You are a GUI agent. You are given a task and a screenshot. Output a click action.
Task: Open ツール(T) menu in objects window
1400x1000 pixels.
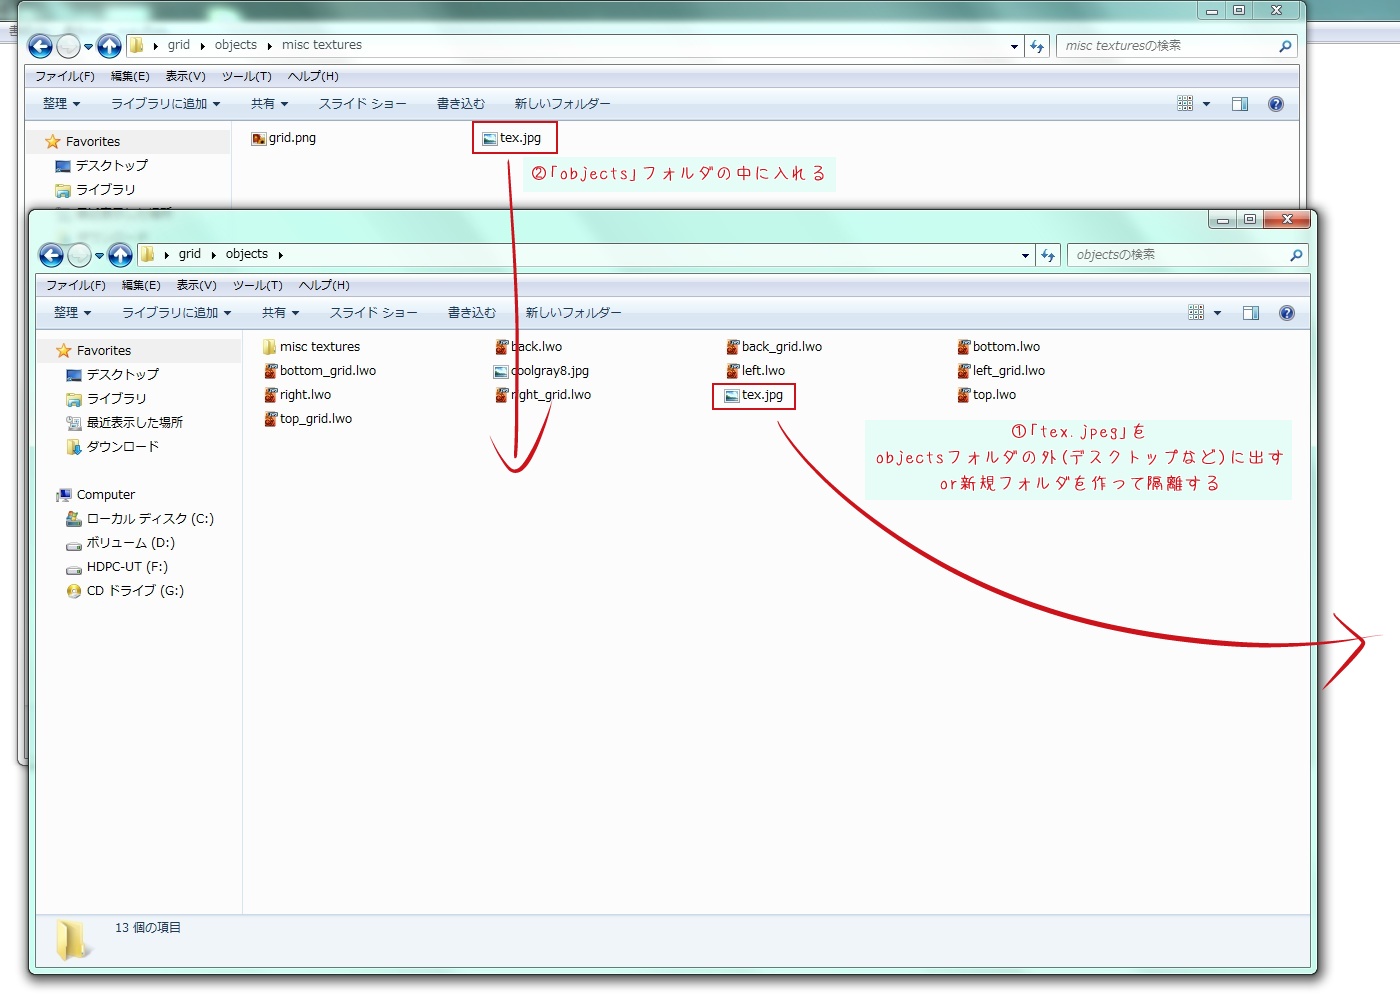258,286
